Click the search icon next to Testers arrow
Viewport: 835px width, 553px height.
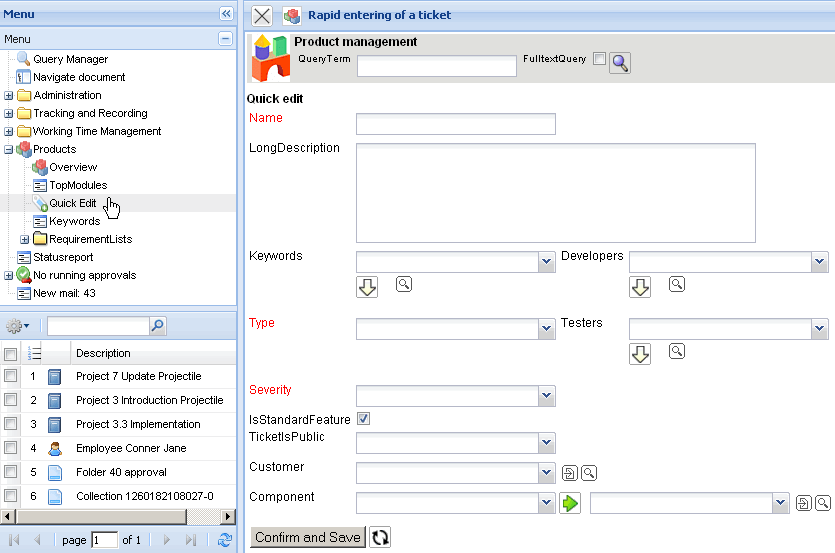[x=677, y=351]
